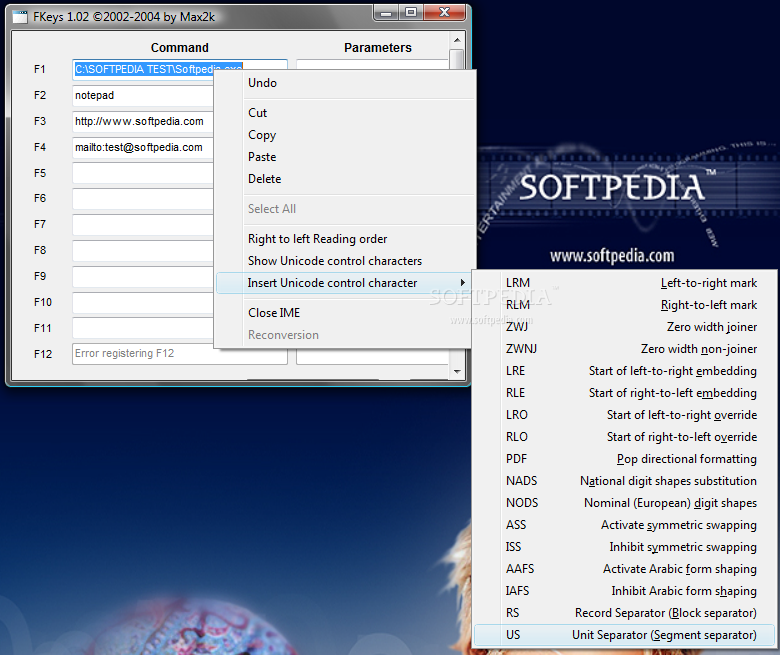Insert ASS Activate symmetric swapping
This screenshot has height=655, width=780.
coord(625,525)
